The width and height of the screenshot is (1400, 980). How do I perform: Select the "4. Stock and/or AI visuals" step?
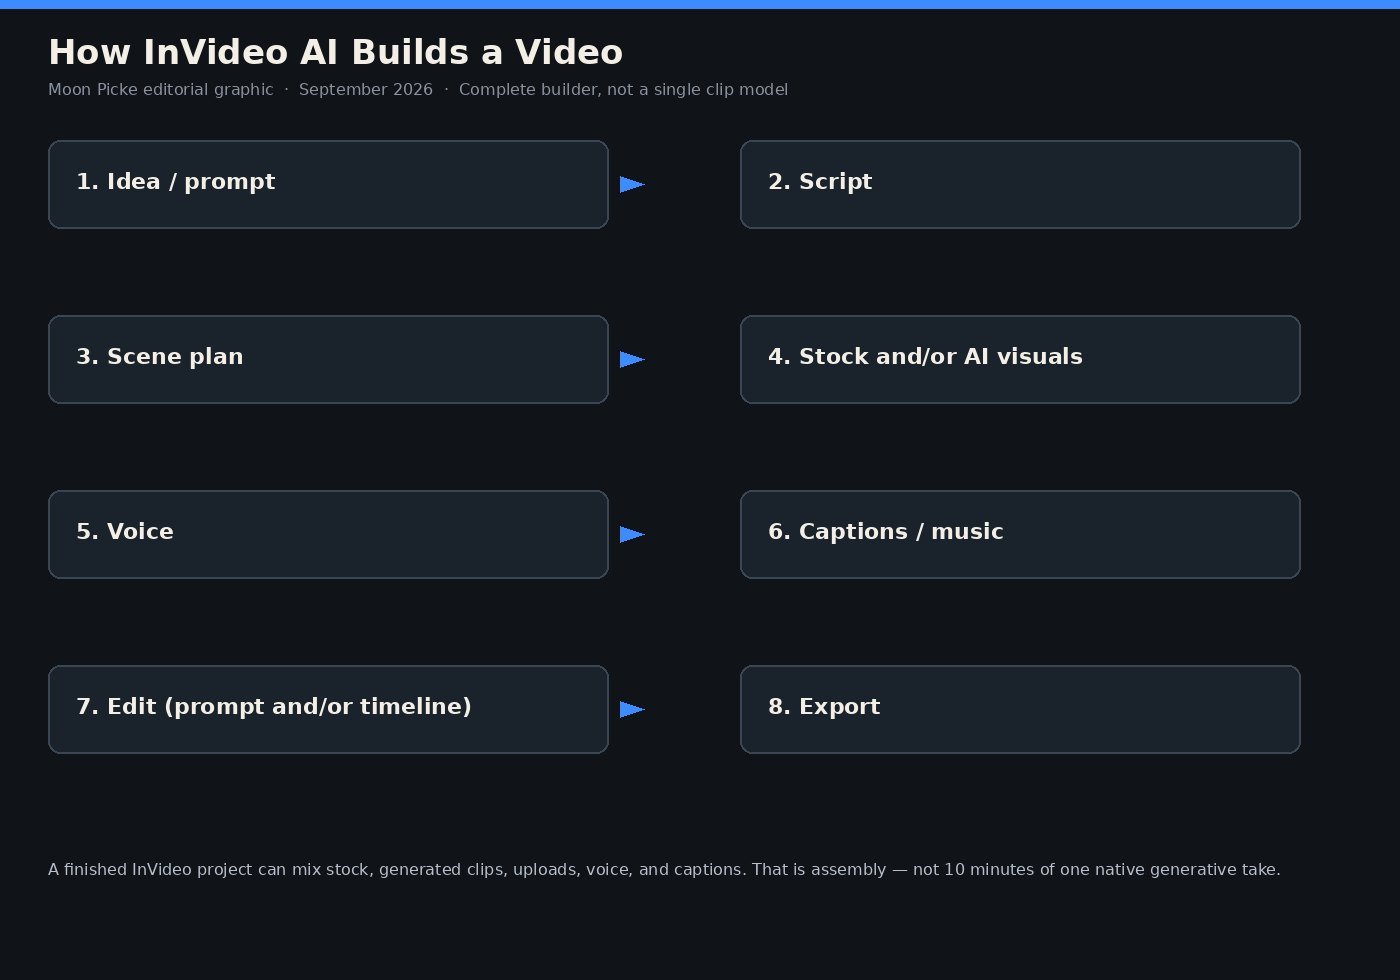coord(1020,359)
